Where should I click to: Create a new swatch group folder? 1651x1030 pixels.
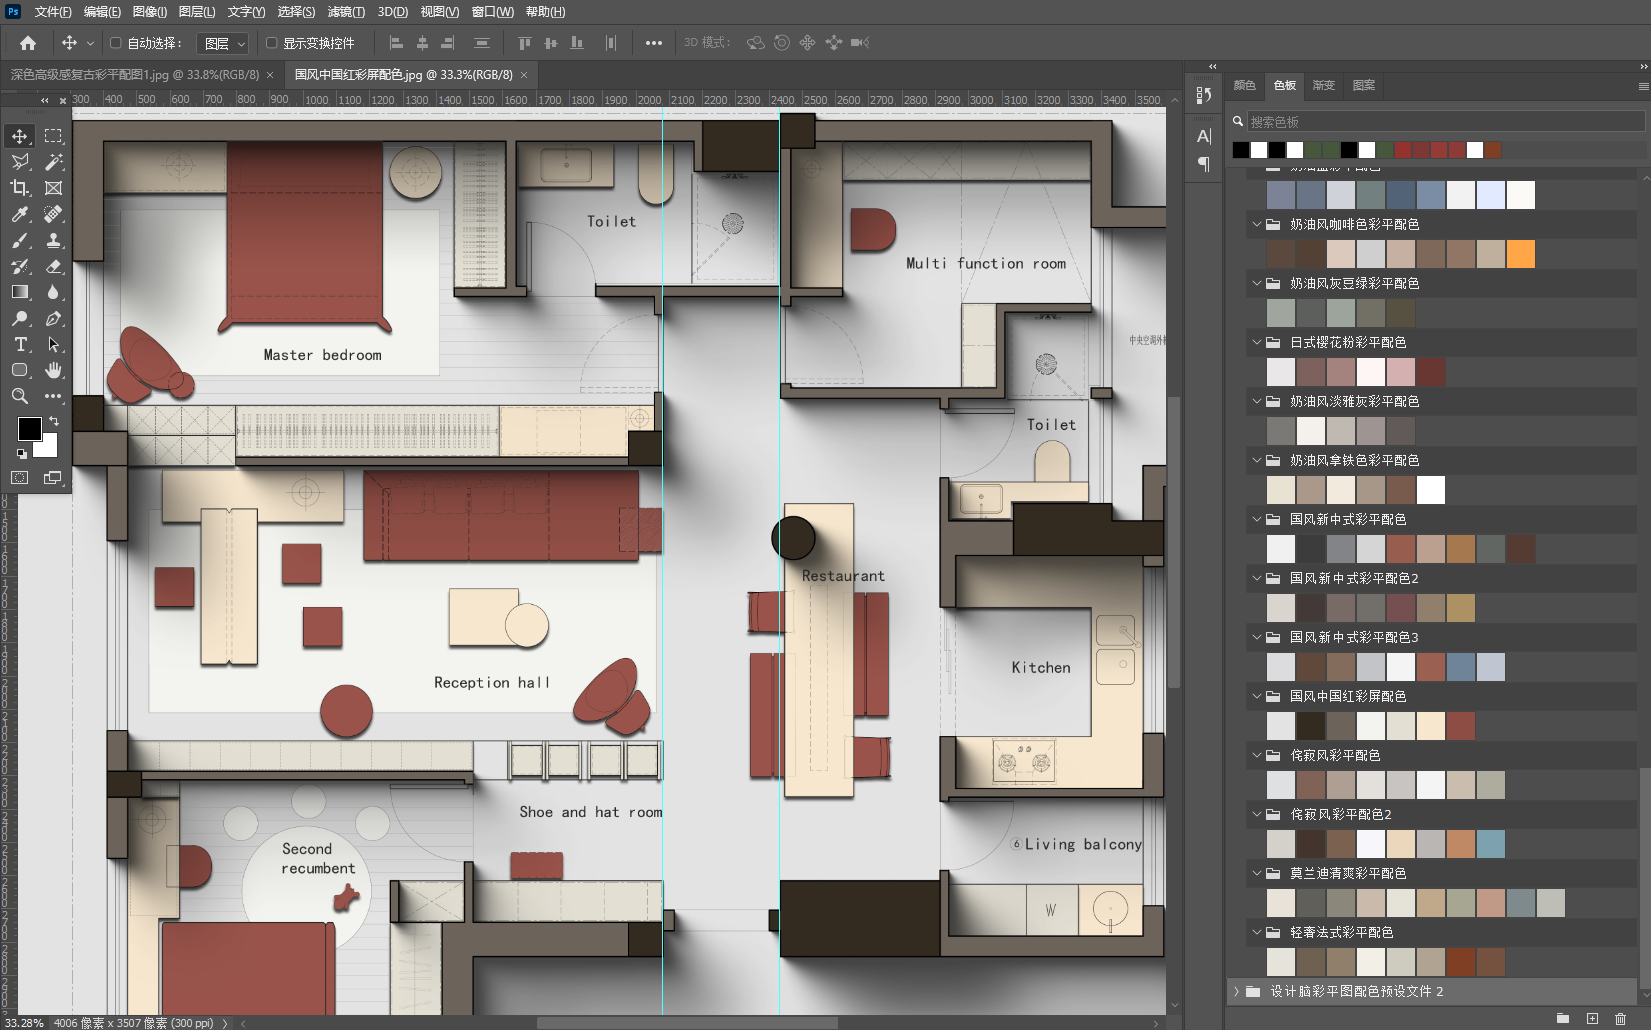(x=1563, y=1018)
